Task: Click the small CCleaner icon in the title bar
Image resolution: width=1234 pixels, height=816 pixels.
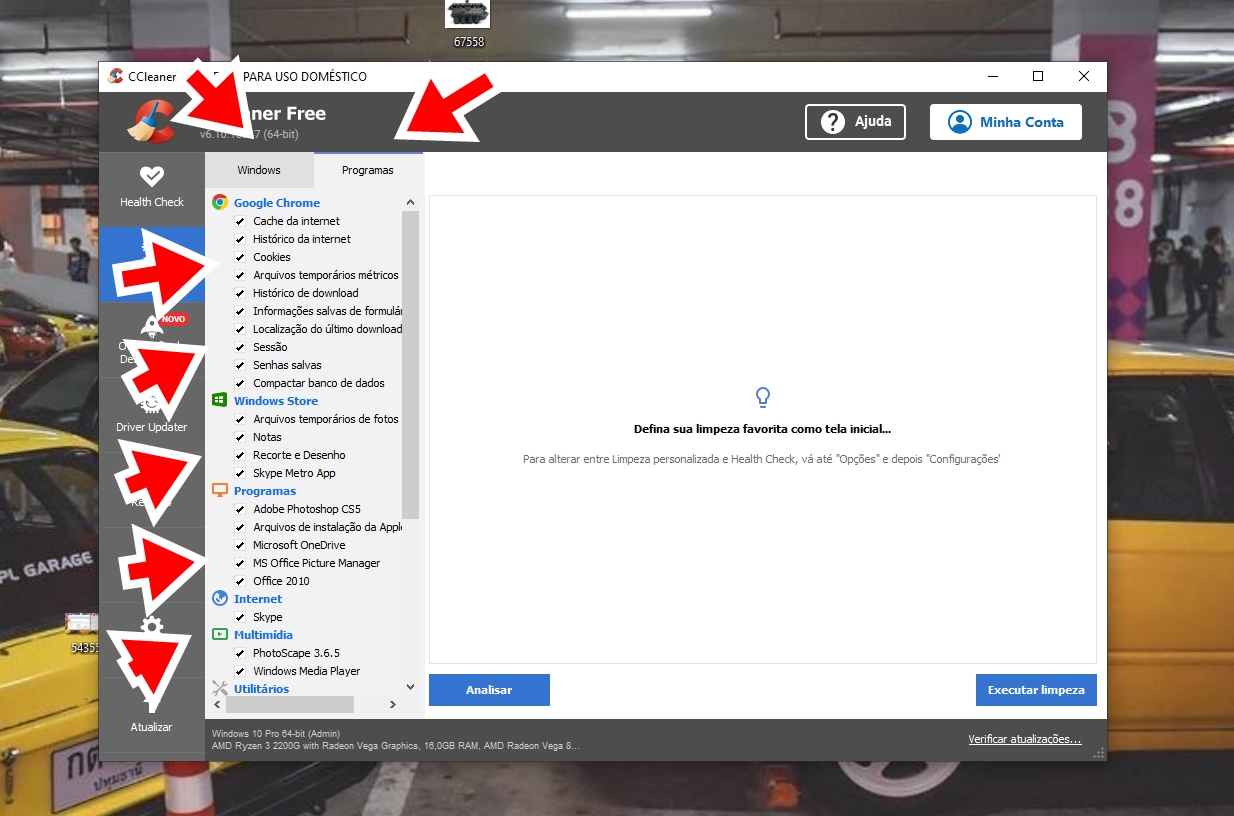Action: pyautogui.click(x=116, y=77)
